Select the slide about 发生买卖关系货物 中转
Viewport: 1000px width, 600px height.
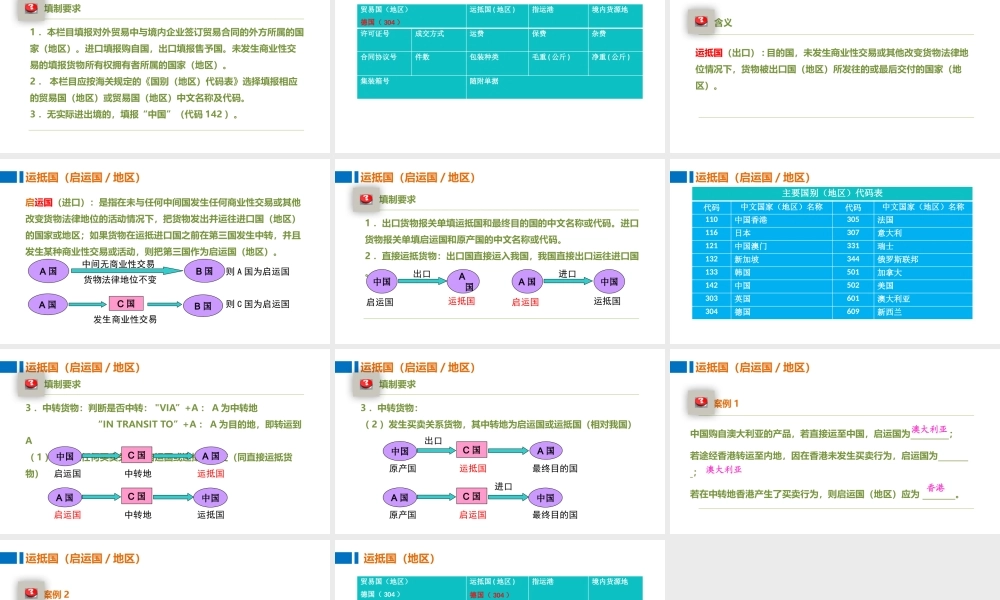pyautogui.click(x=500, y=441)
